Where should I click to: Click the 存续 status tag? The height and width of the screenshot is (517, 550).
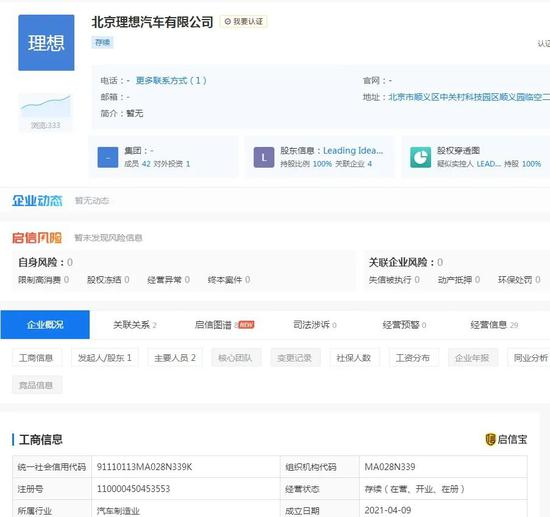click(102, 42)
